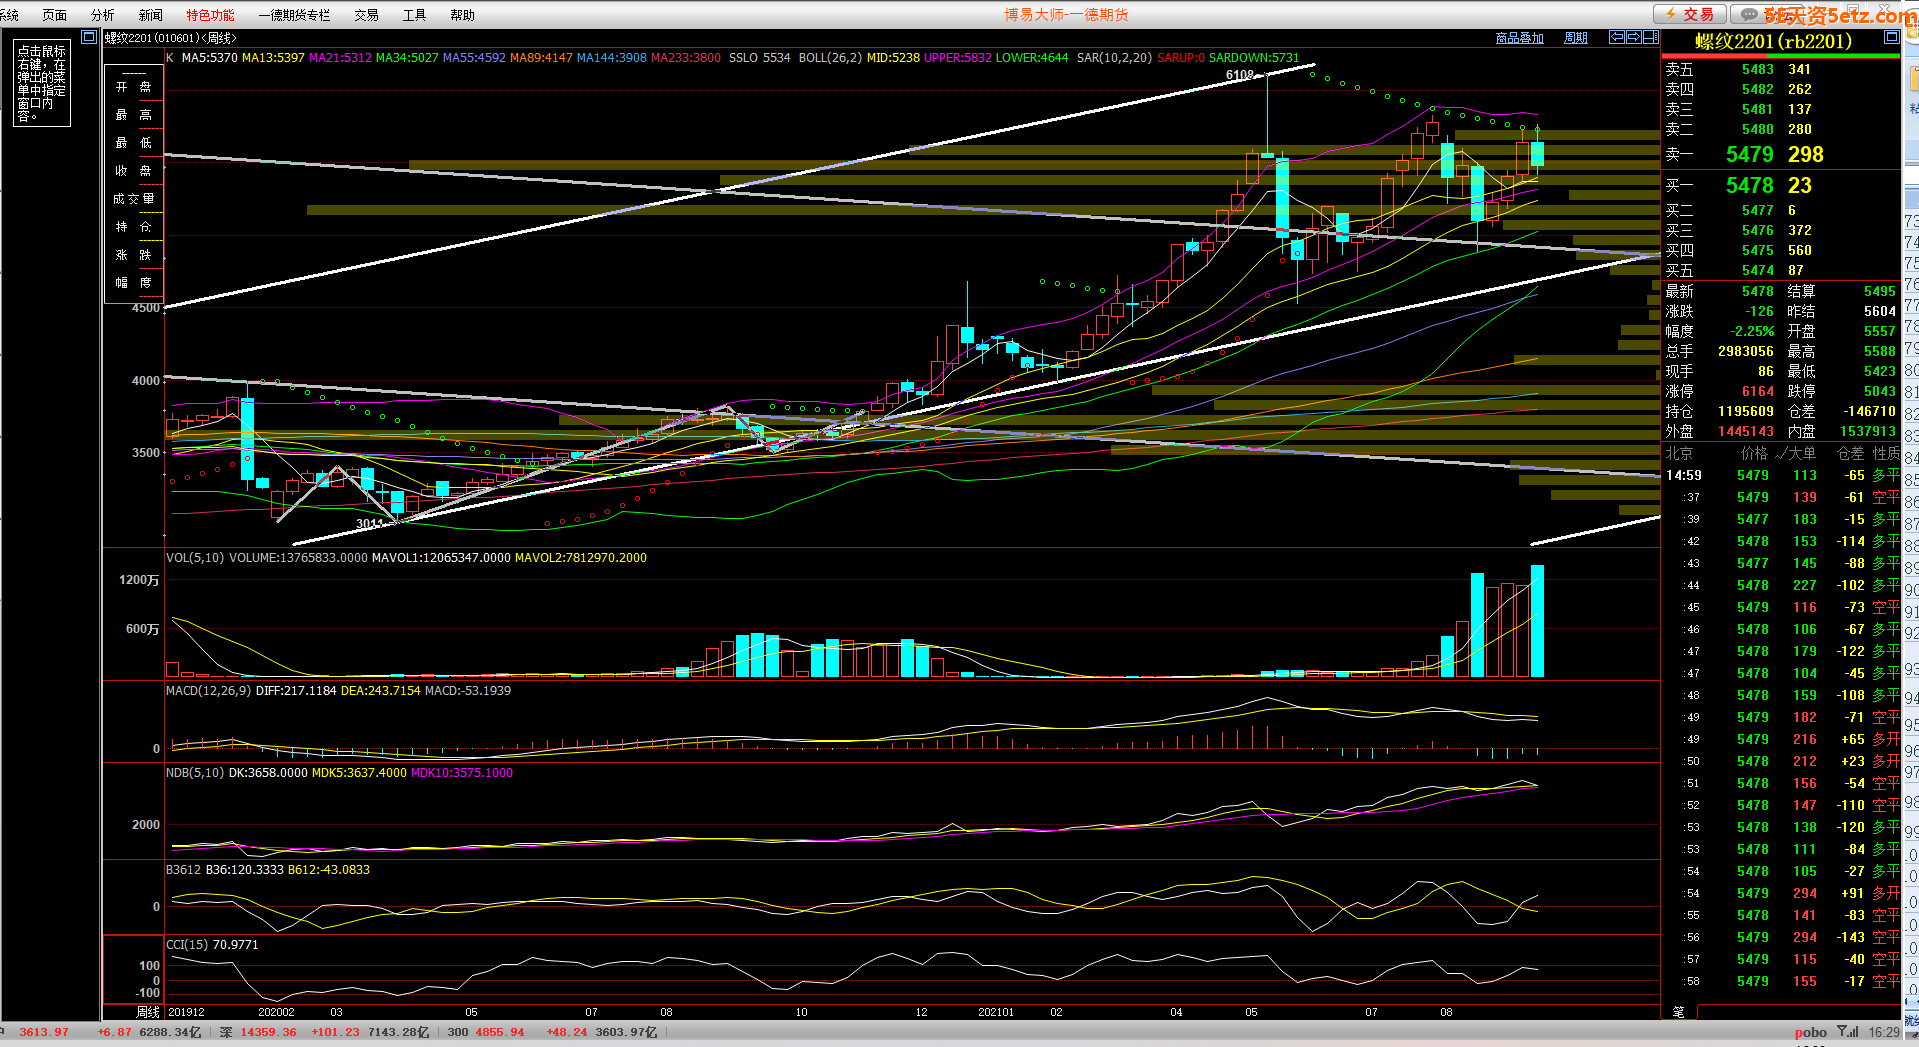The width and height of the screenshot is (1919, 1047).
Task: Click the right arrow navigation icon
Action: point(1634,37)
